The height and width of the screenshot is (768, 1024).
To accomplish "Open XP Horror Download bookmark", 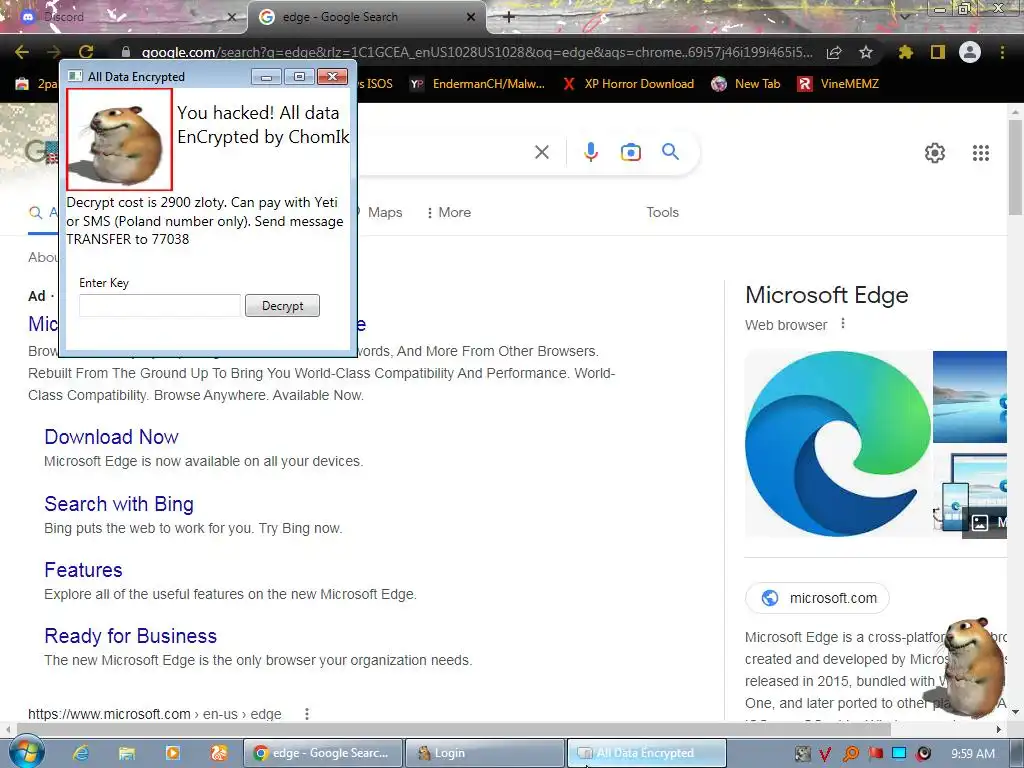I will [x=630, y=84].
